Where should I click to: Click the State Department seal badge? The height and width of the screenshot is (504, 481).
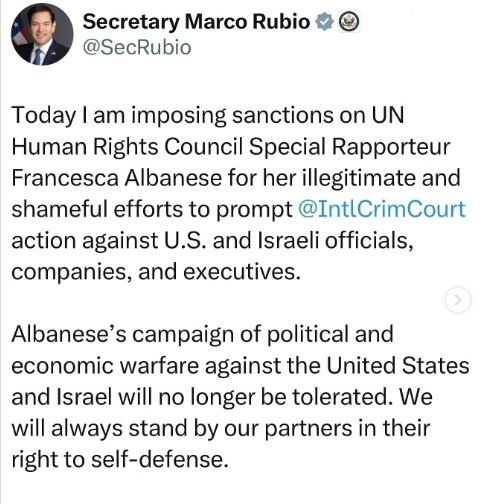349,22
